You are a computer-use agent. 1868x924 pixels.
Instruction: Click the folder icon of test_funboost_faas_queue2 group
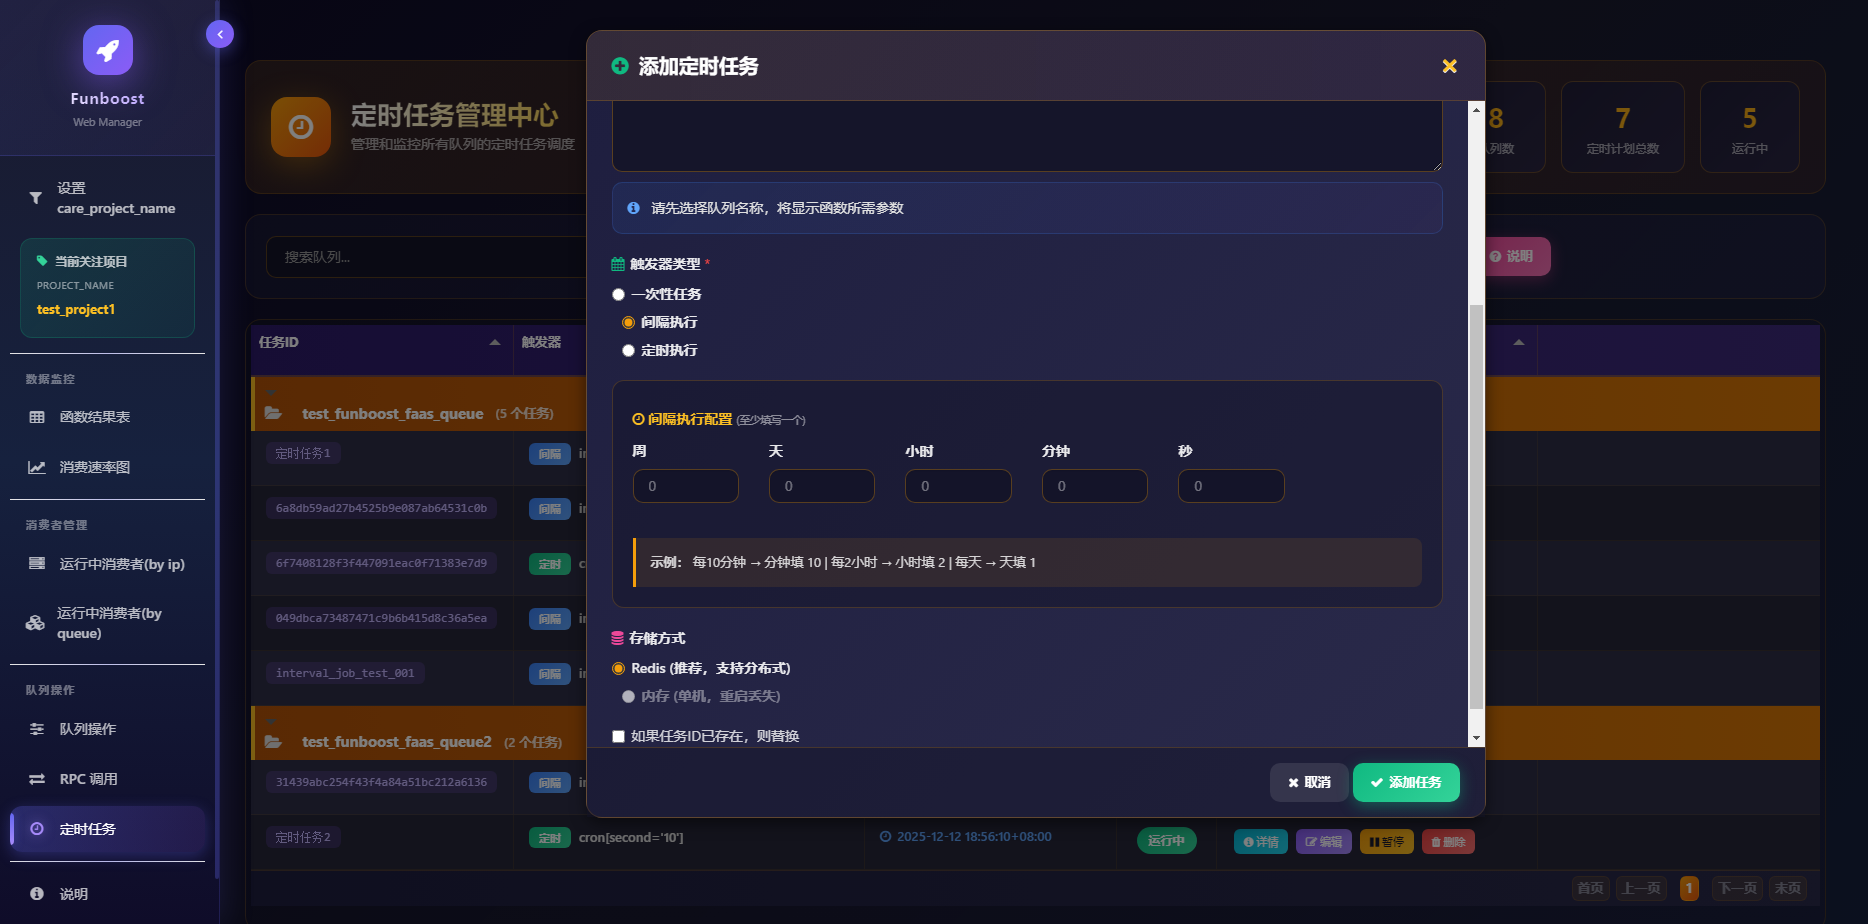point(272,742)
